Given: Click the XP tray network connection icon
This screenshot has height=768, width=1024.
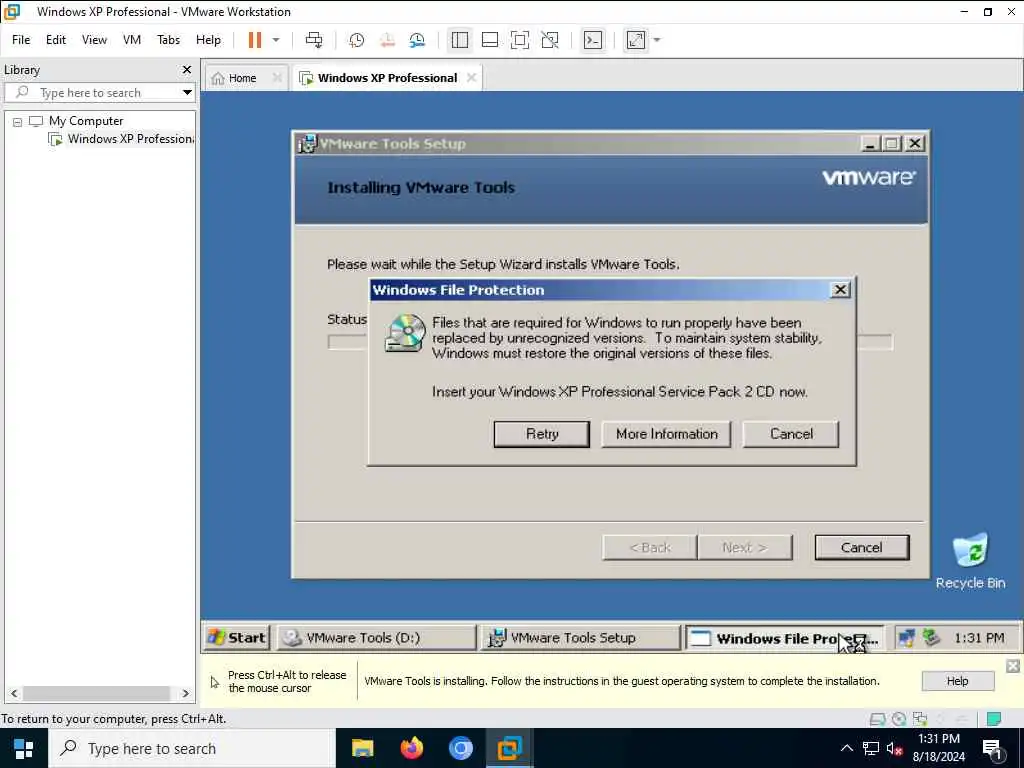Looking at the screenshot, I should click(x=906, y=638).
